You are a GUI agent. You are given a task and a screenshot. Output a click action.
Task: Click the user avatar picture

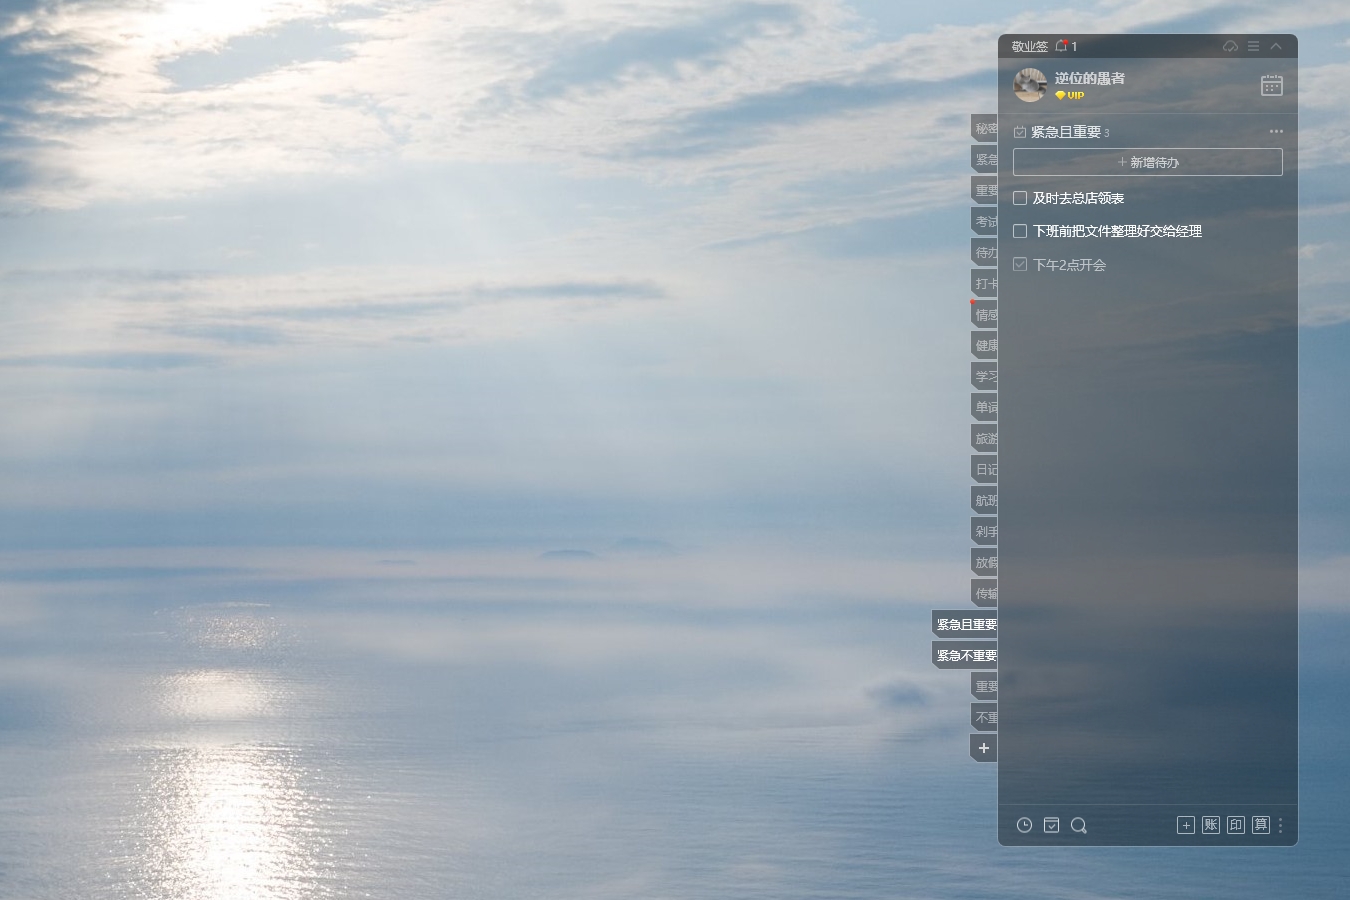(1030, 85)
